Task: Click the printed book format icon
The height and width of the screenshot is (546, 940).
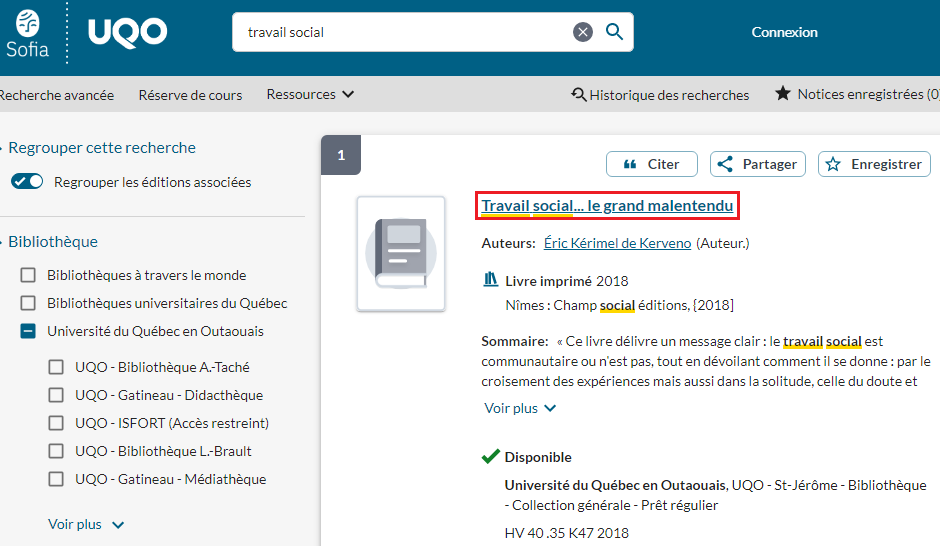Action: tap(490, 279)
